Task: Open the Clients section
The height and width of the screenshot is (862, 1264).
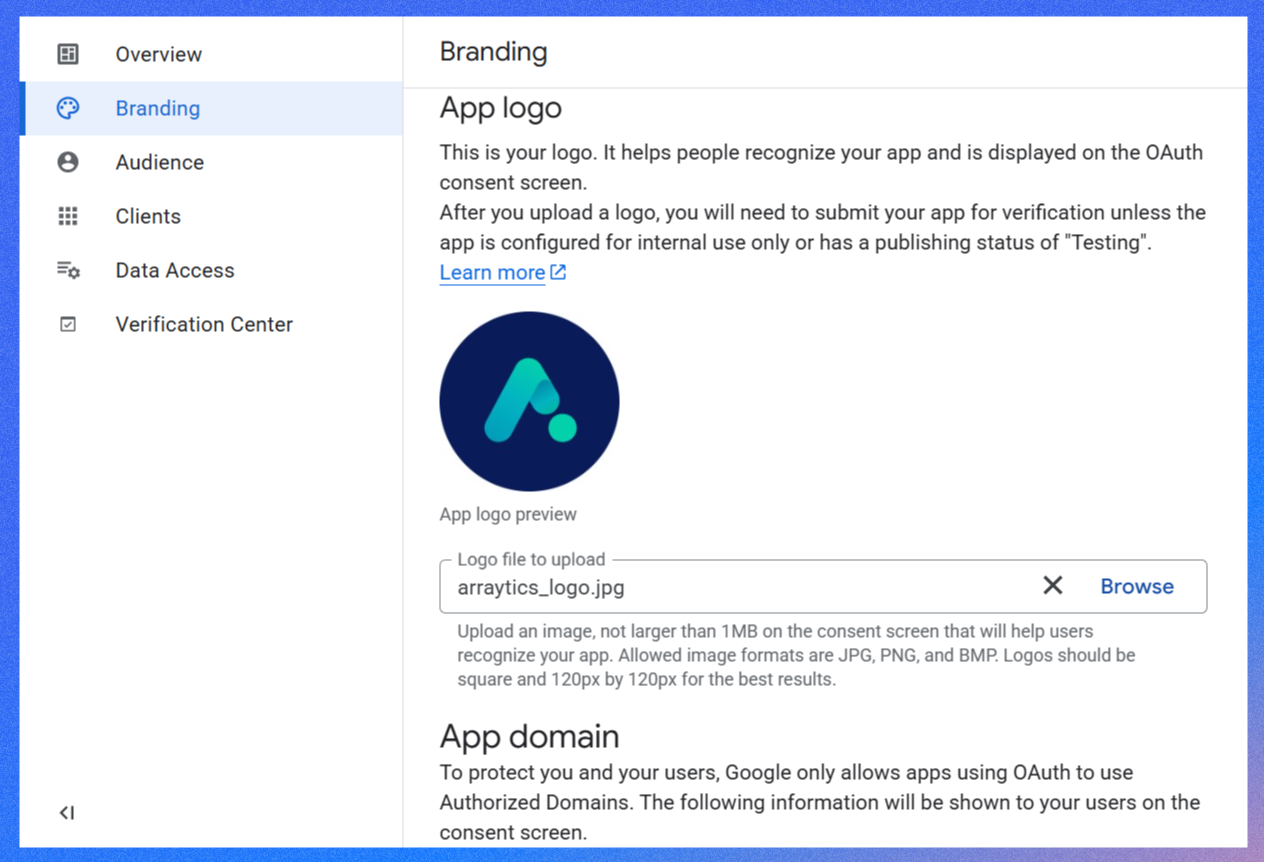Action: pos(211,216)
